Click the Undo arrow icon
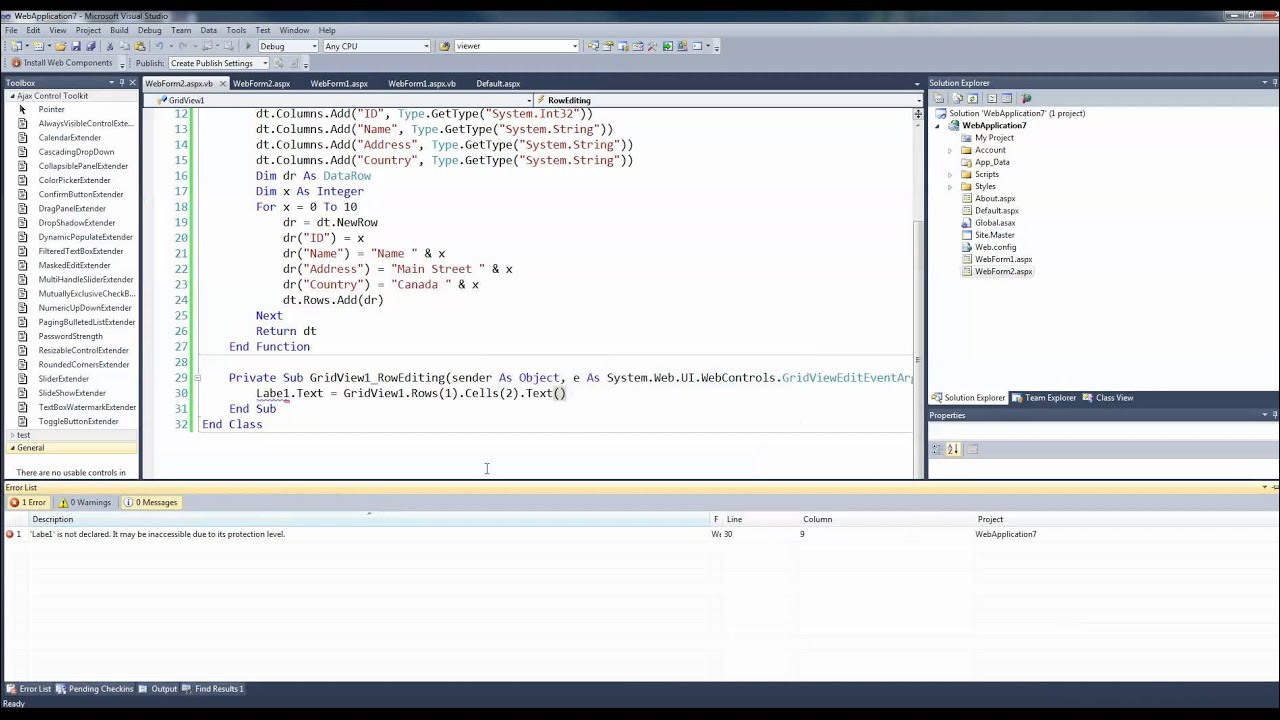This screenshot has height=720, width=1280. coord(159,46)
